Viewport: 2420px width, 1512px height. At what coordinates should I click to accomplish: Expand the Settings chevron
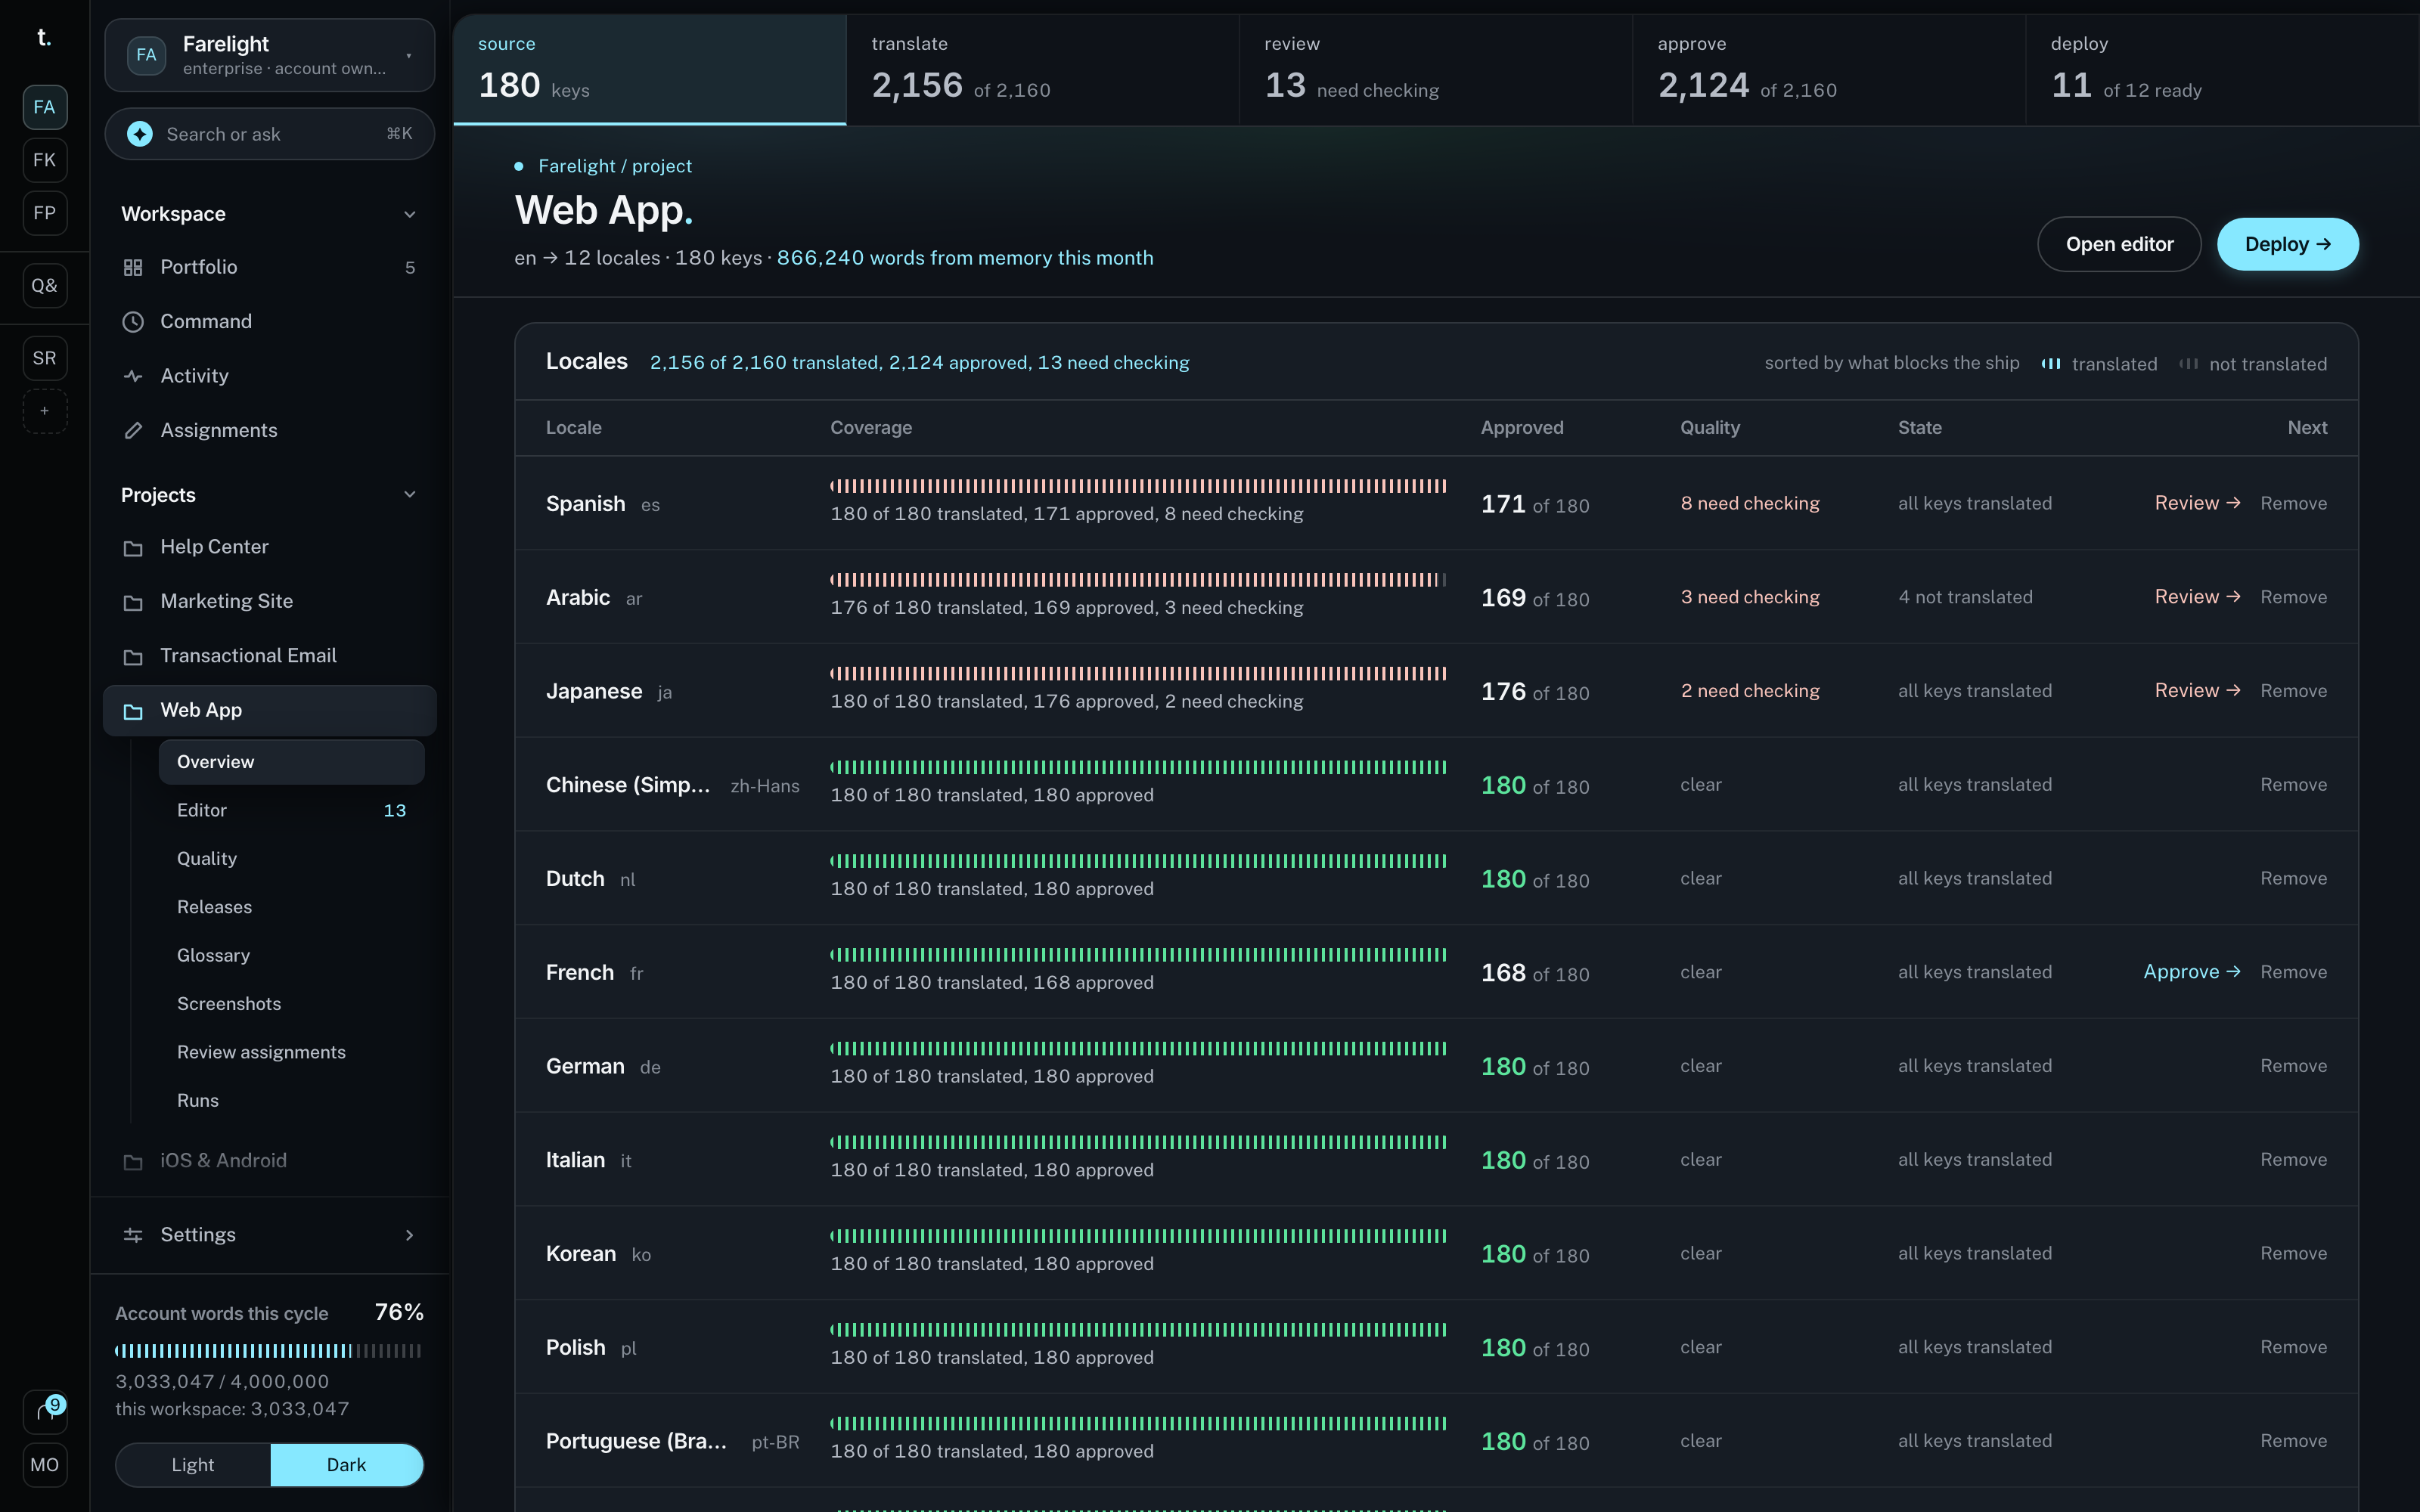(x=409, y=1235)
